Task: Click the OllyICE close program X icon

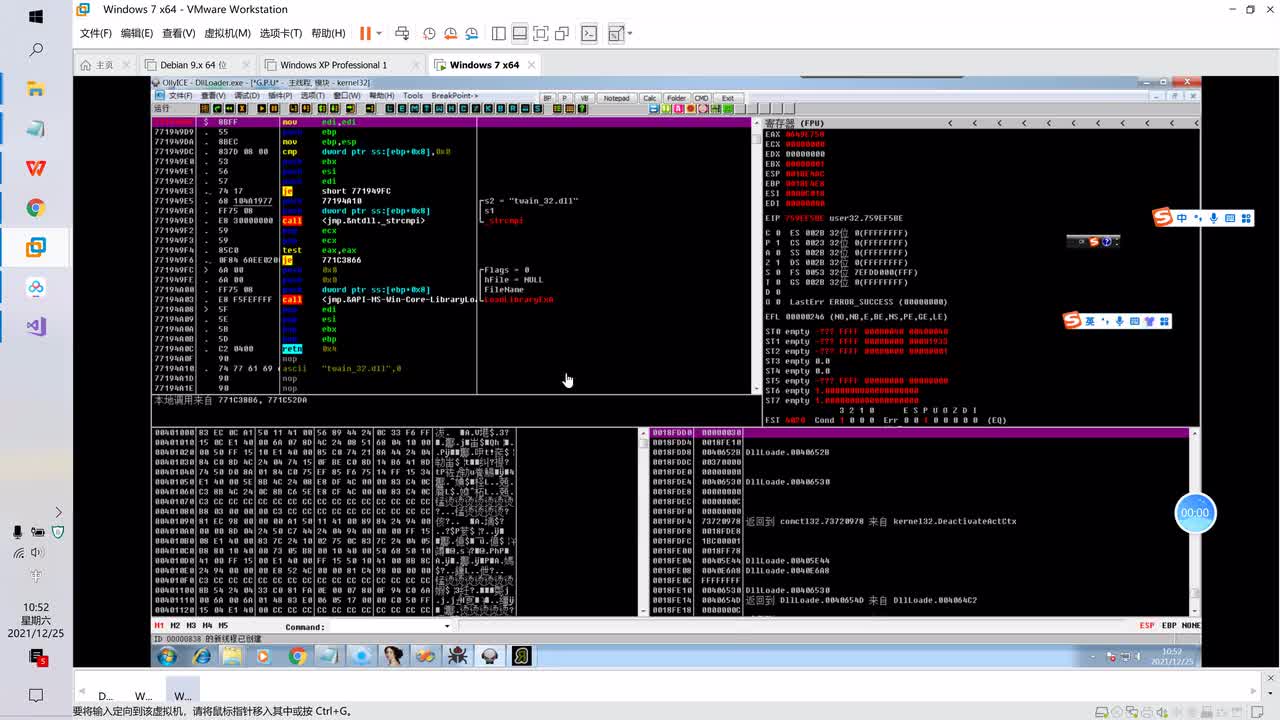Action: pyautogui.click(x=242, y=108)
